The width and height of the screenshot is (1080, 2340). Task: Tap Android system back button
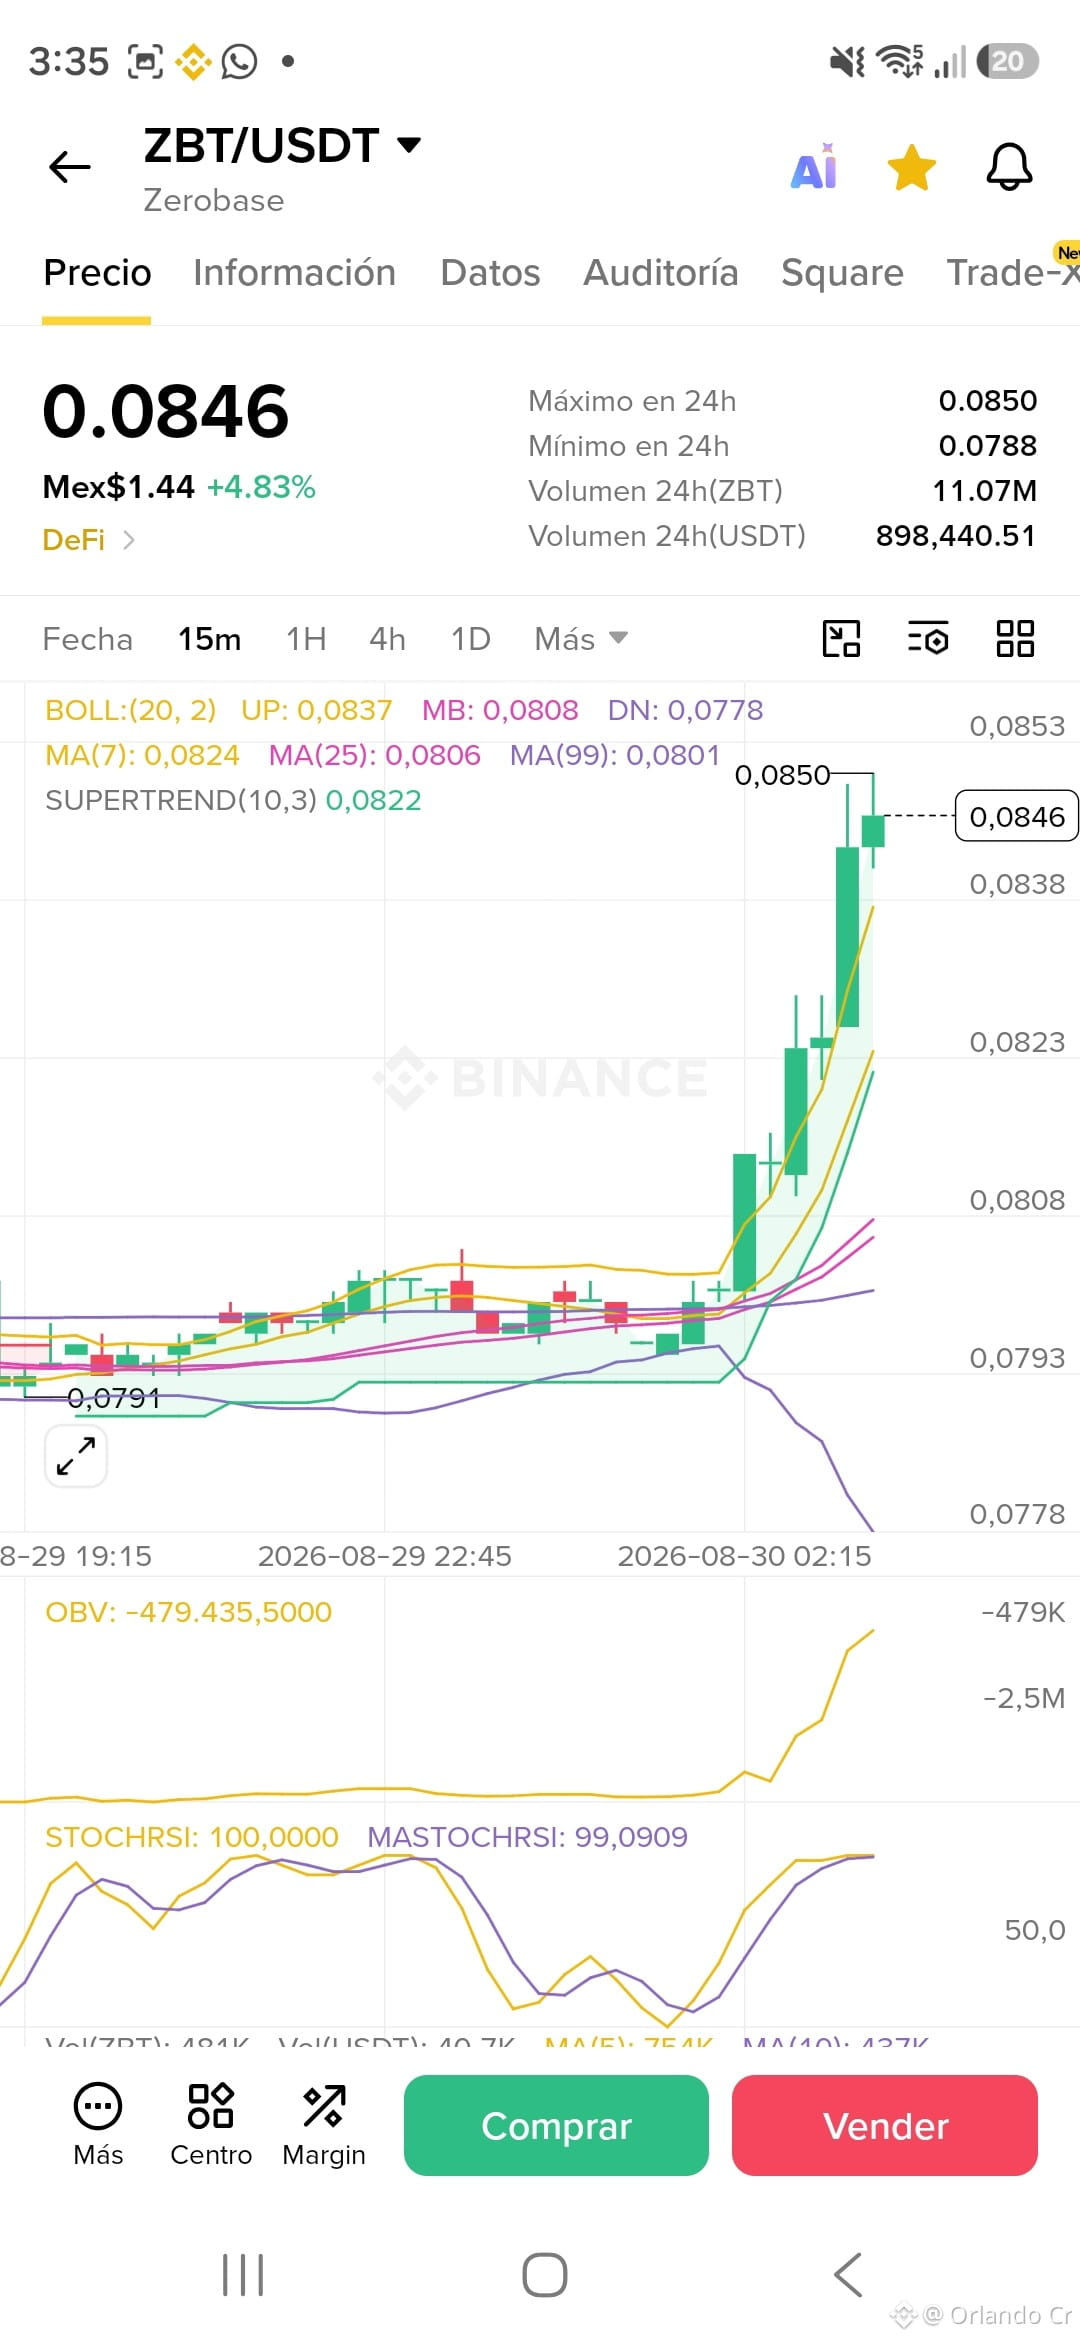848,2275
